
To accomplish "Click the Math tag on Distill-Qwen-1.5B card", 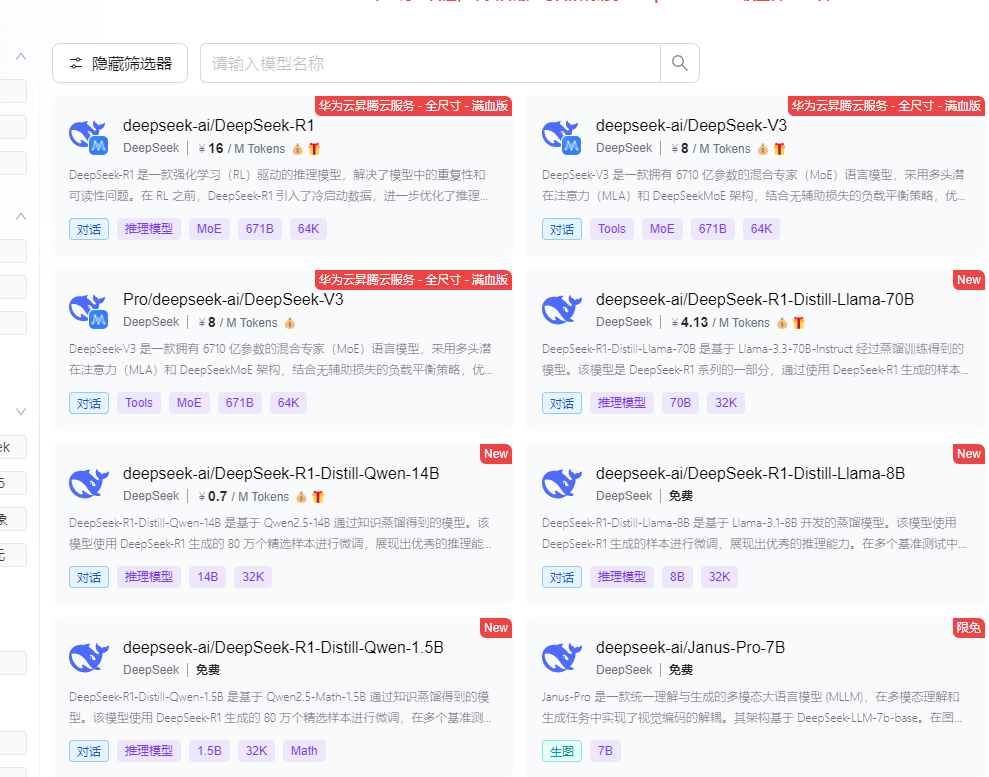I will coord(305,751).
